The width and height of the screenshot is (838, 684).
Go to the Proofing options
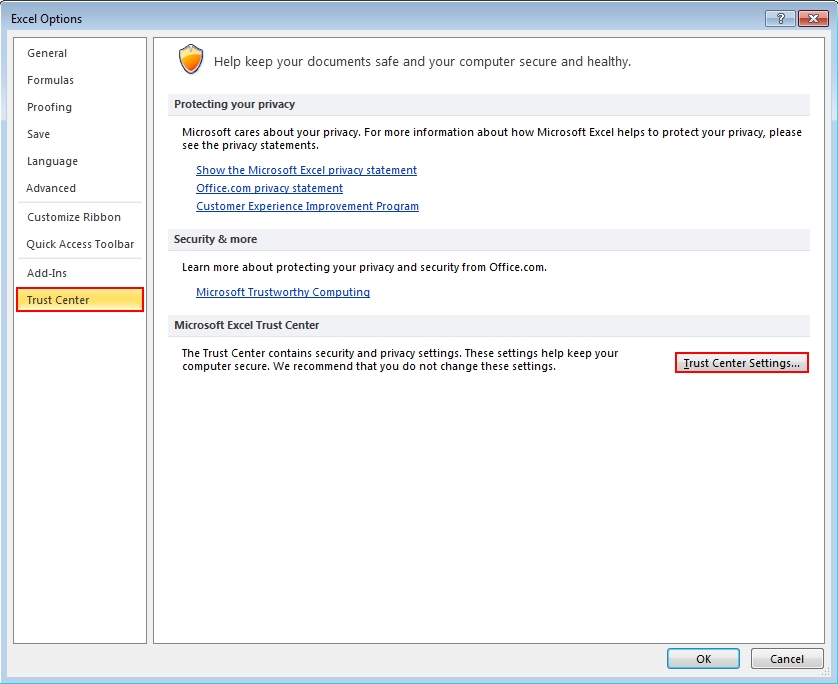[x=49, y=107]
